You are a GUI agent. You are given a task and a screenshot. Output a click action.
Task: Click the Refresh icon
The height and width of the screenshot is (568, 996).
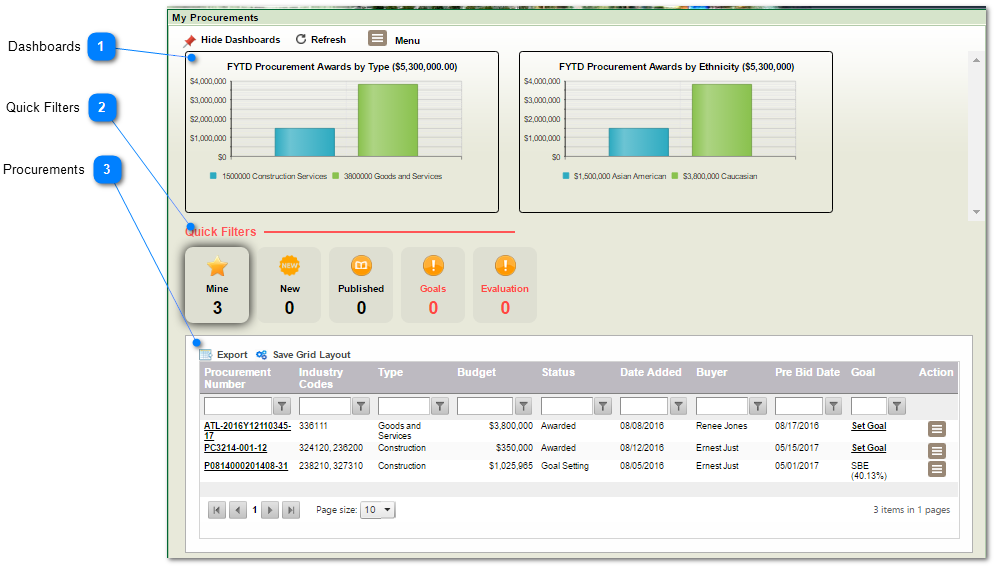[x=301, y=40]
